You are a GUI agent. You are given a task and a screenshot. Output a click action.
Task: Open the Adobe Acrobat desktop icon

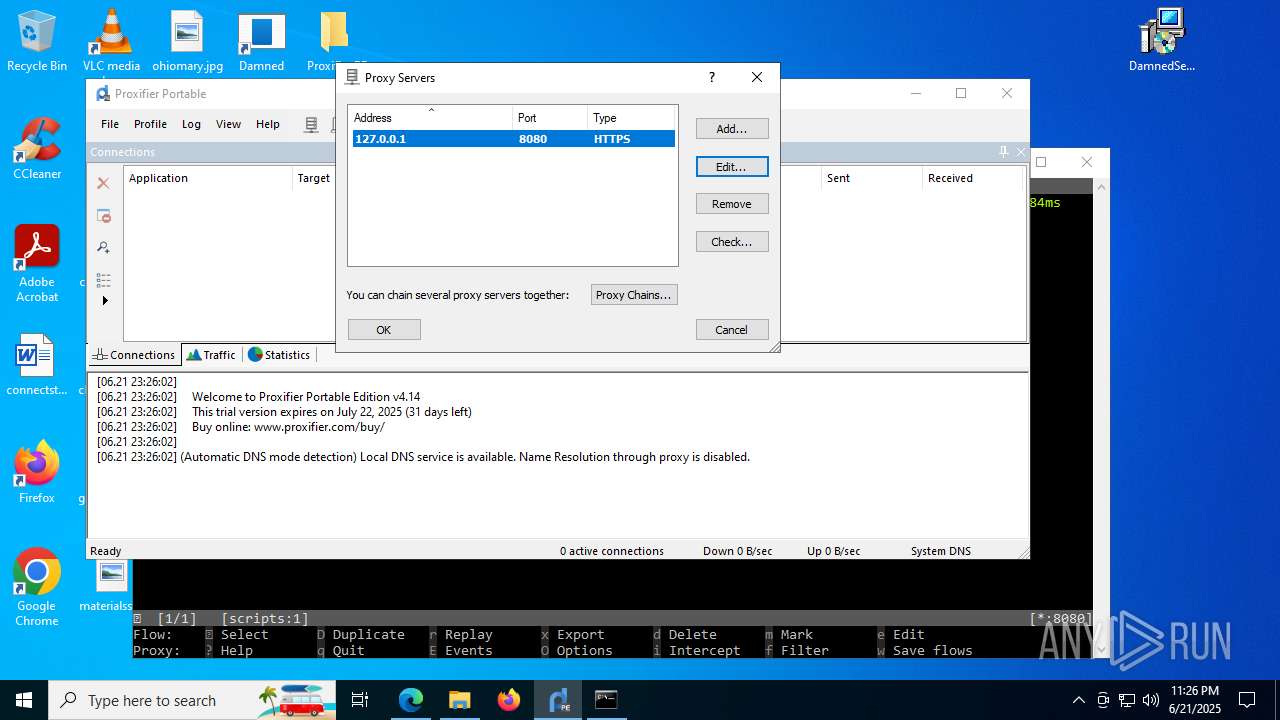tap(37, 263)
